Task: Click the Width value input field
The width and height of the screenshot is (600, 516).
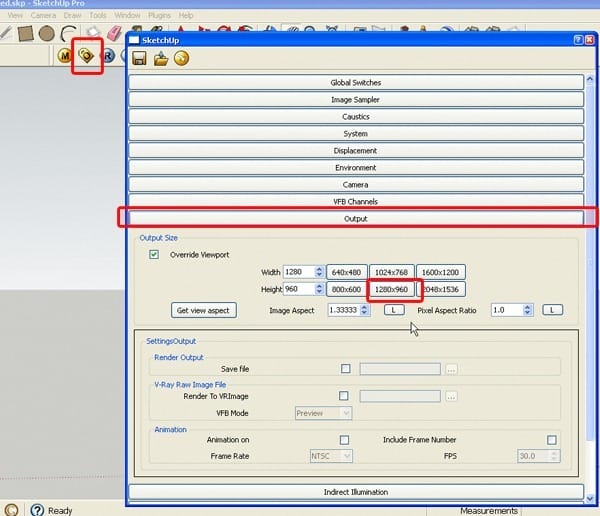Action: [x=299, y=272]
